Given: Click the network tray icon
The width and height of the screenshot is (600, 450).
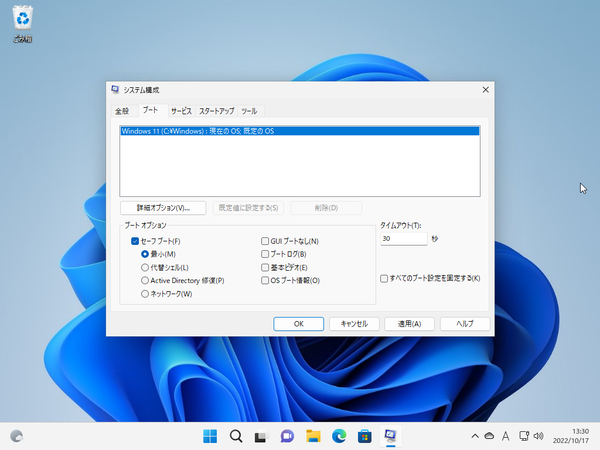Looking at the screenshot, I should (x=524, y=436).
